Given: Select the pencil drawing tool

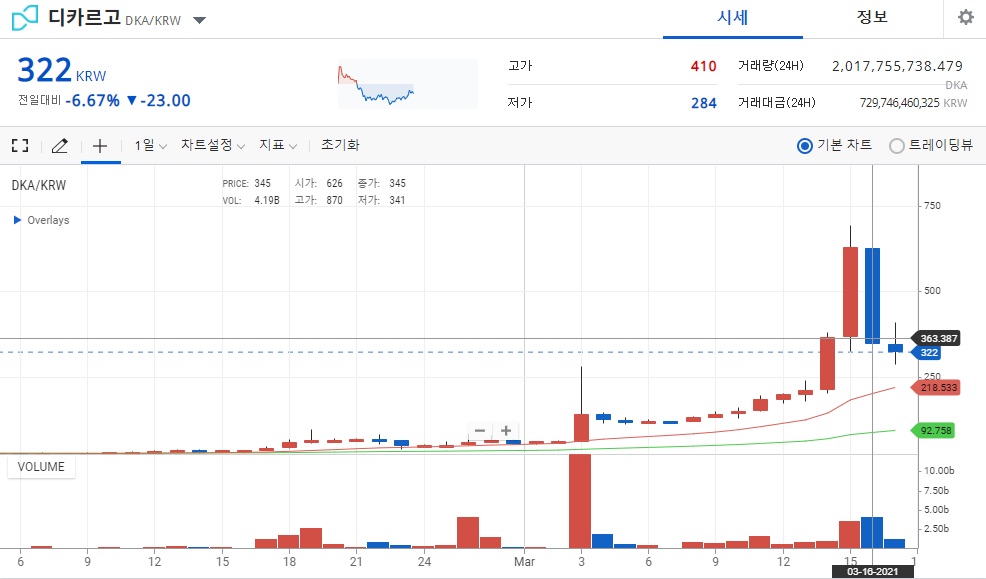Looking at the screenshot, I should pos(60,146).
